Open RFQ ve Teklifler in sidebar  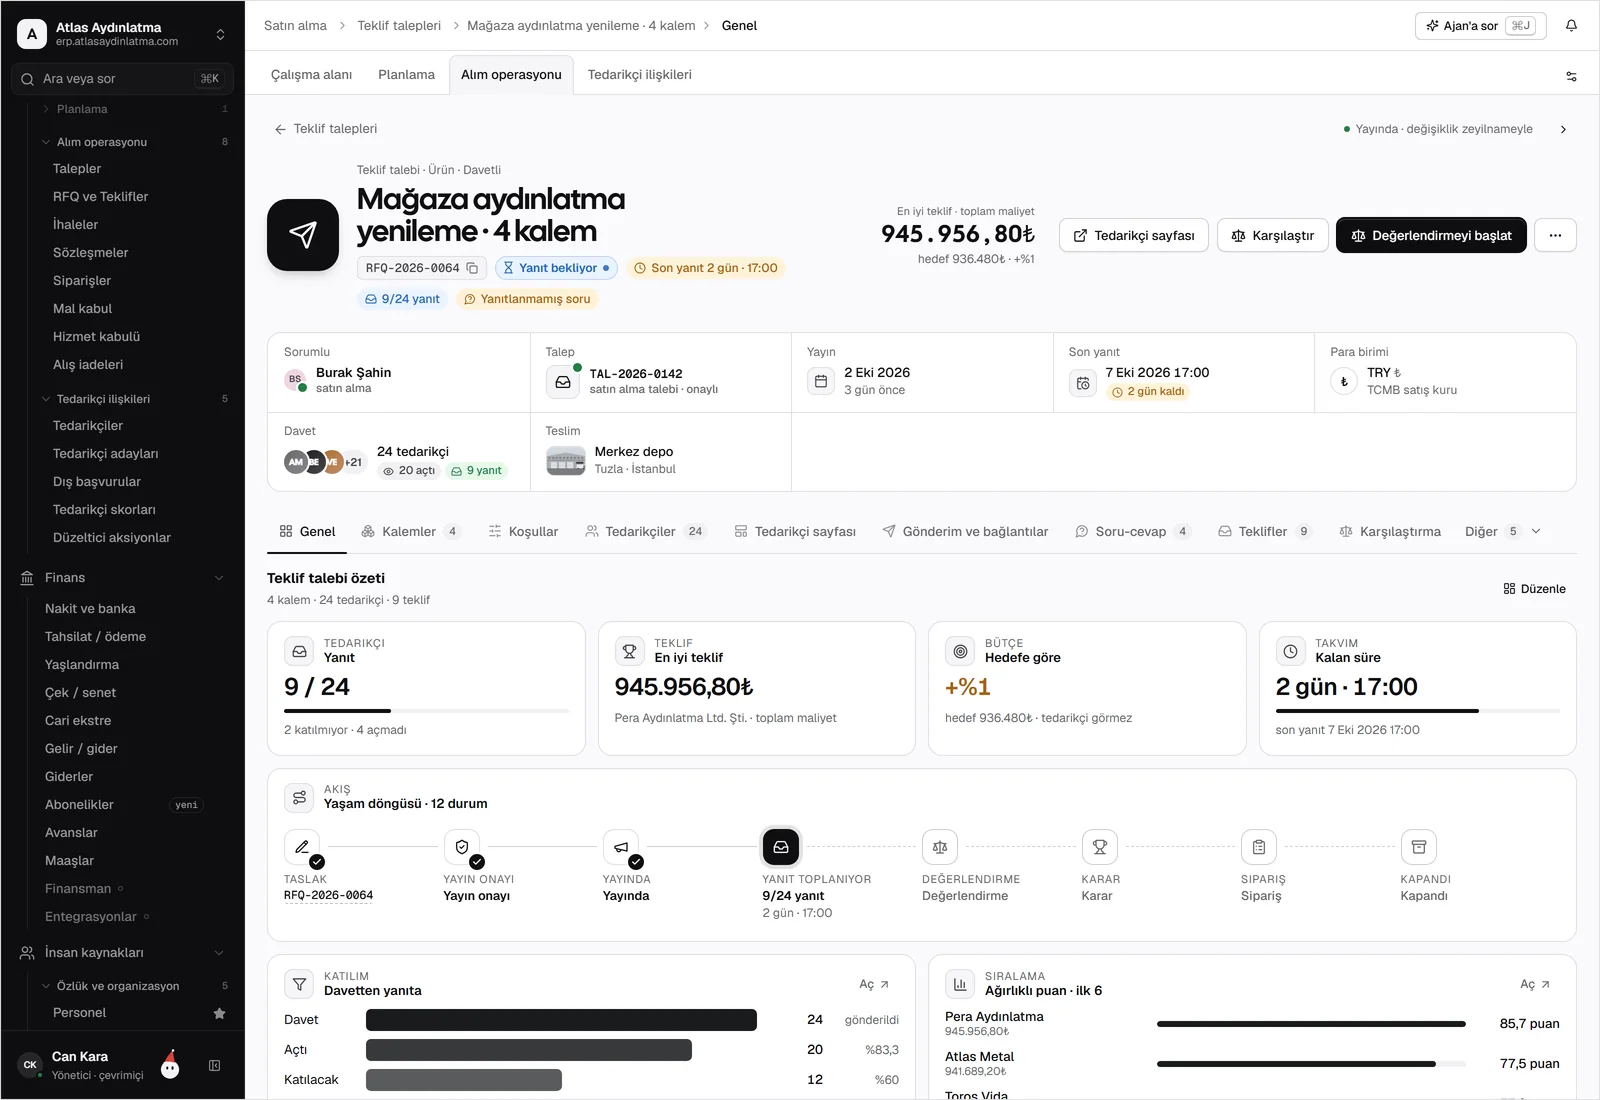click(x=100, y=197)
